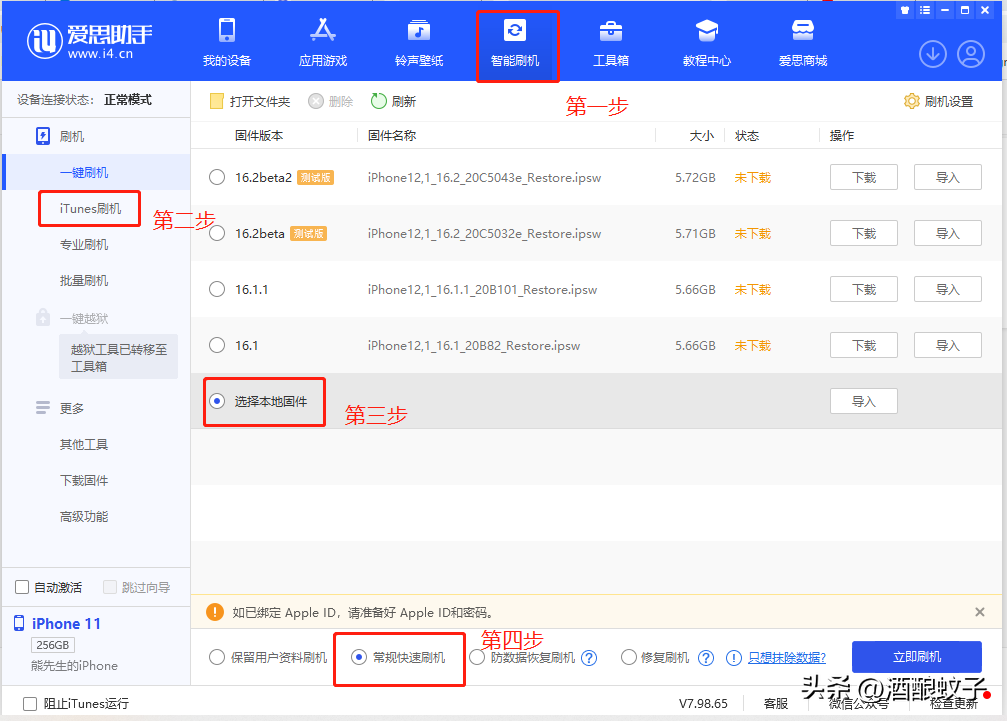Enable 自动激活 checkbox
The height and width of the screenshot is (721, 1007).
click(x=22, y=587)
